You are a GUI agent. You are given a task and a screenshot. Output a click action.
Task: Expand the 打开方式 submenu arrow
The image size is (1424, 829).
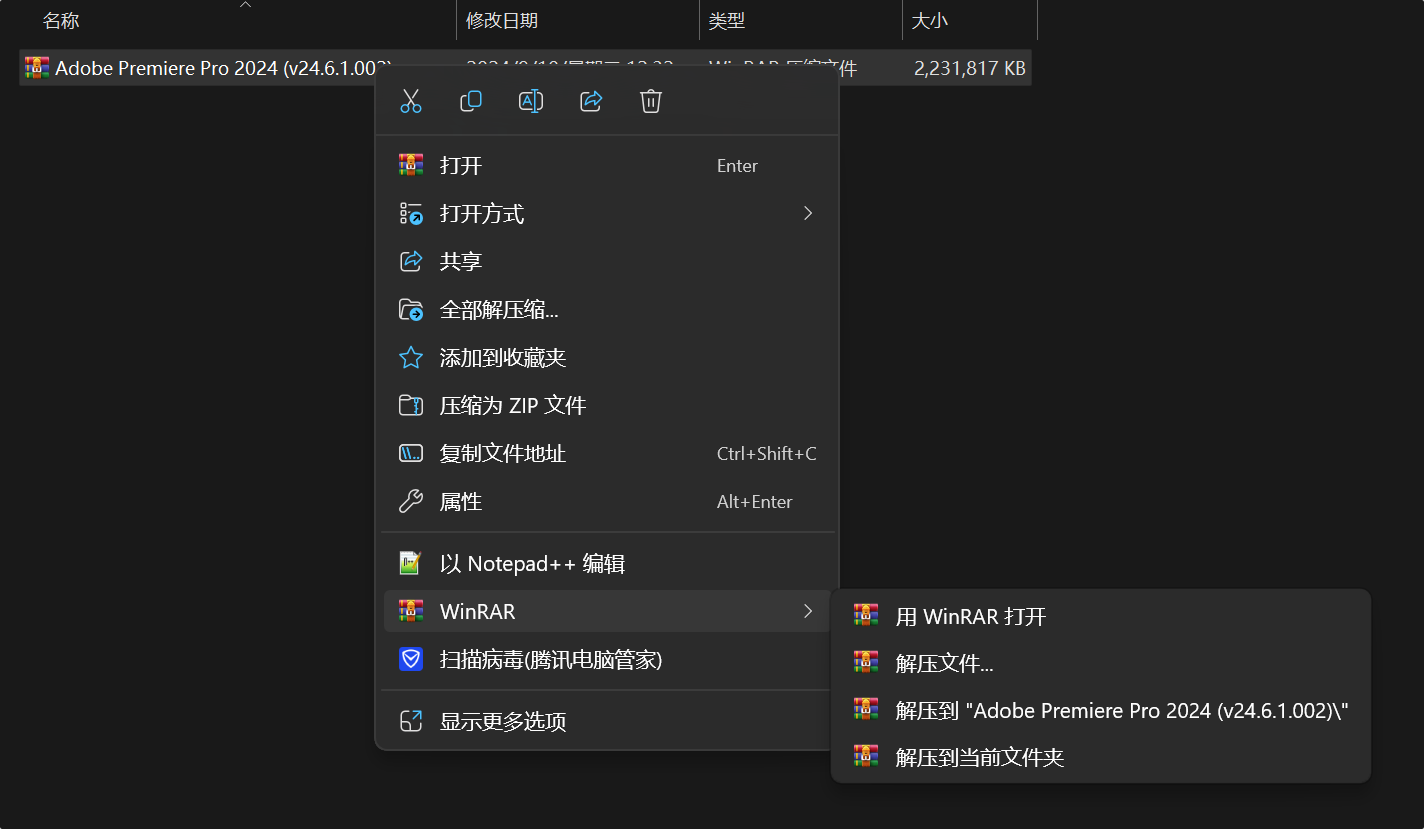[x=808, y=213]
